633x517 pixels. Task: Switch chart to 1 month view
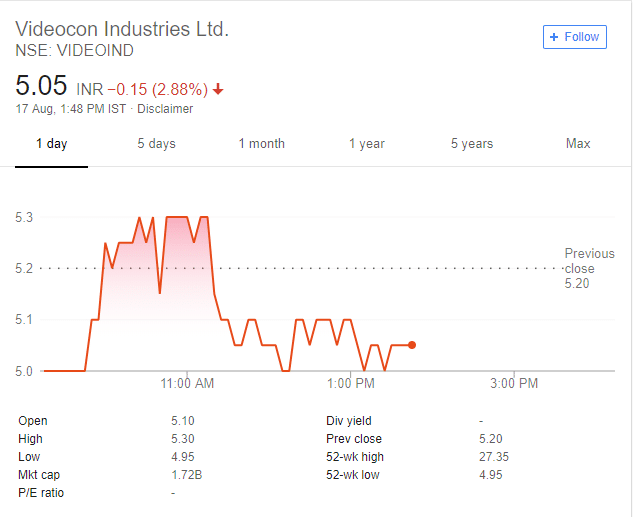262,144
